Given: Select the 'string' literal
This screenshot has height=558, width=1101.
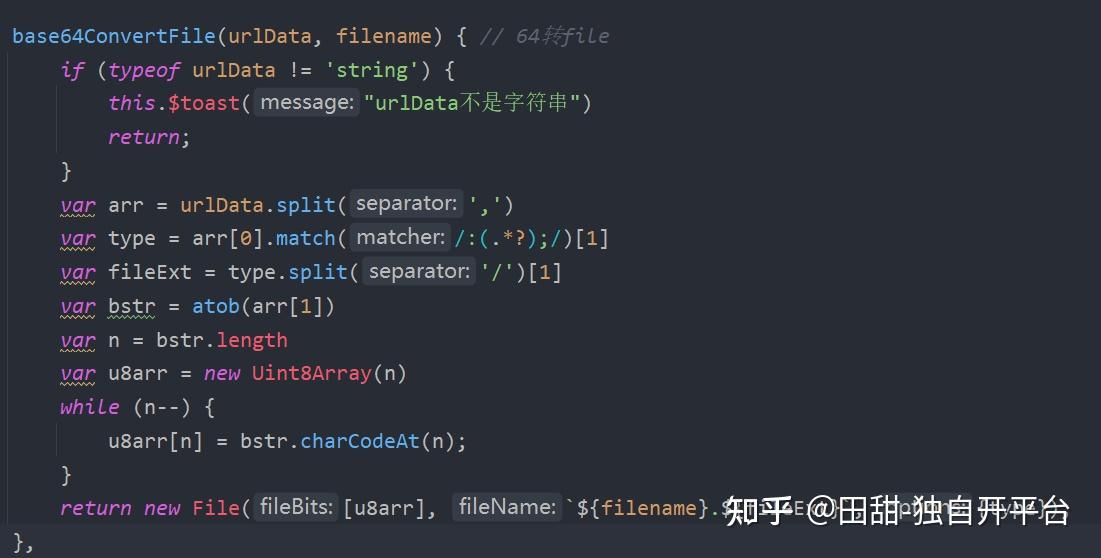Looking at the screenshot, I should point(371,70).
